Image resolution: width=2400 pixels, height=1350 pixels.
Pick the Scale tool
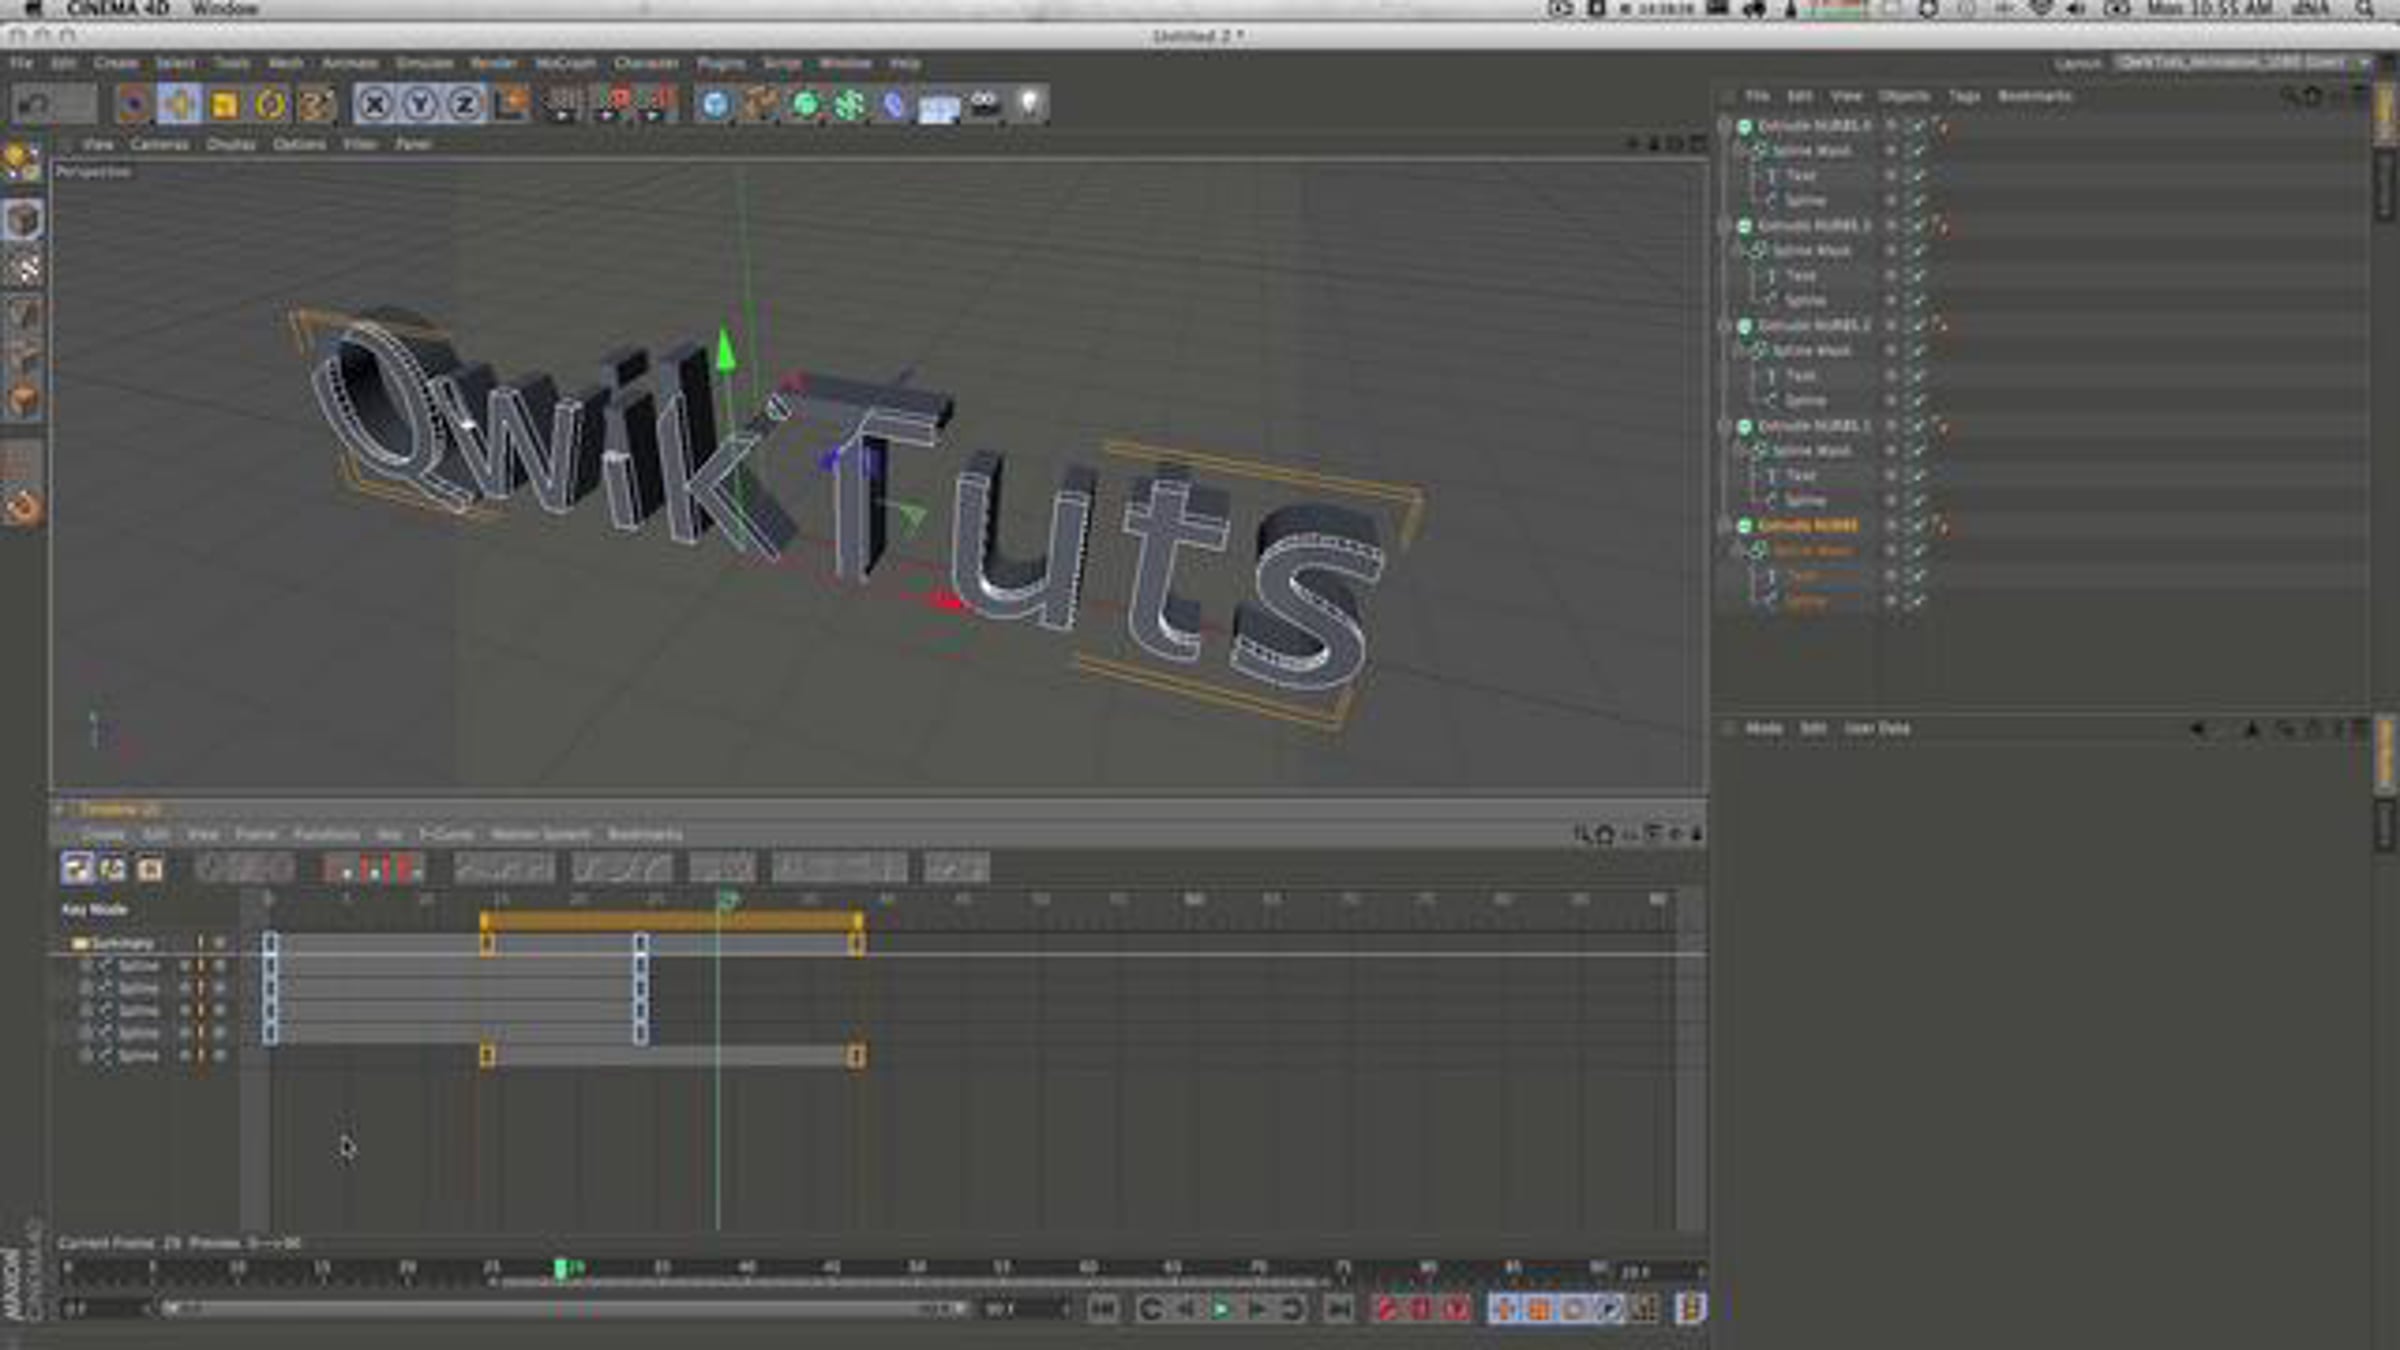224,104
